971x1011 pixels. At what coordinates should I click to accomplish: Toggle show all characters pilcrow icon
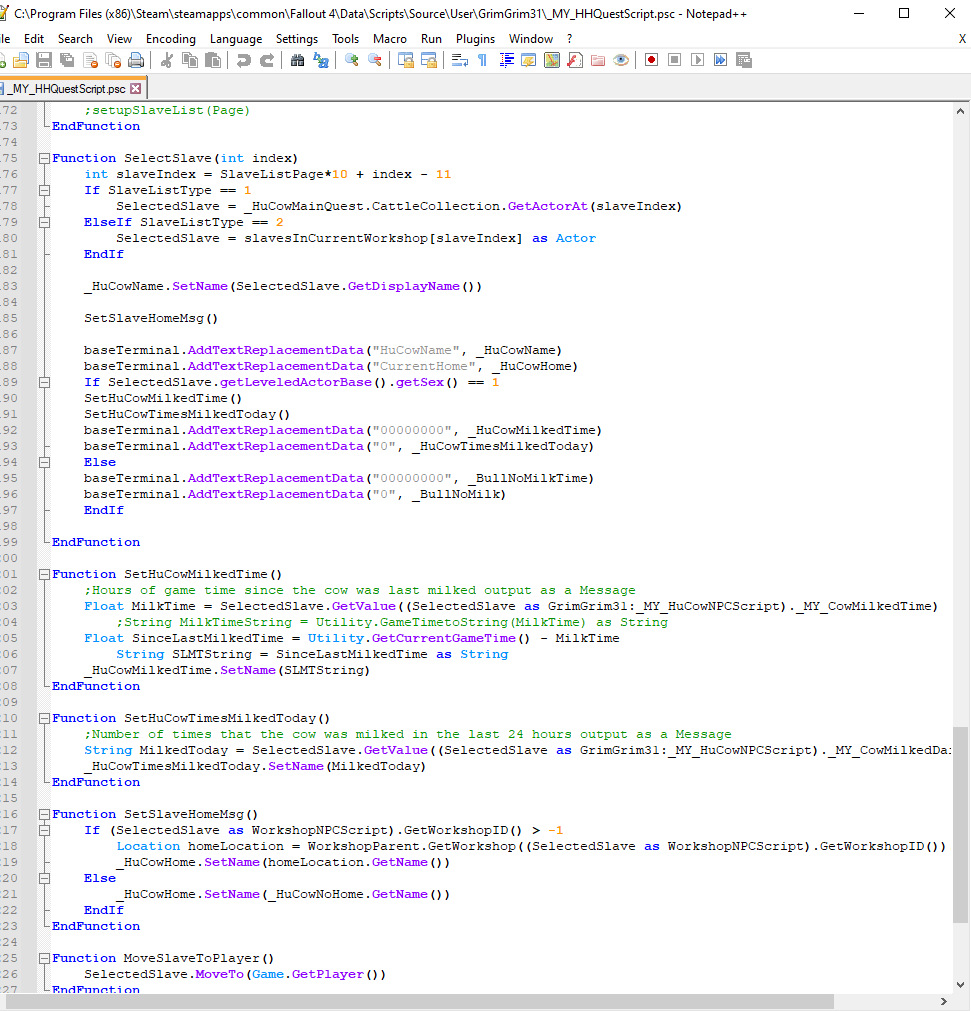pyautogui.click(x=482, y=61)
